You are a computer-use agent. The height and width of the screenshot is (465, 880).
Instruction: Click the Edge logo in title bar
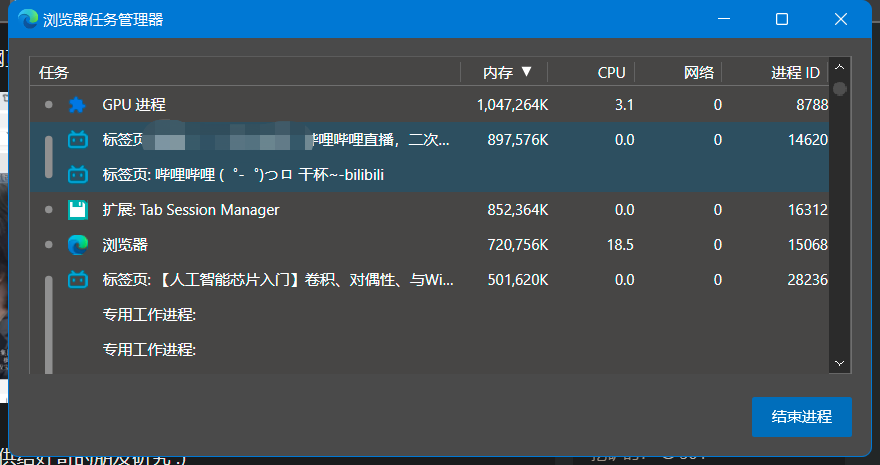click(28, 20)
